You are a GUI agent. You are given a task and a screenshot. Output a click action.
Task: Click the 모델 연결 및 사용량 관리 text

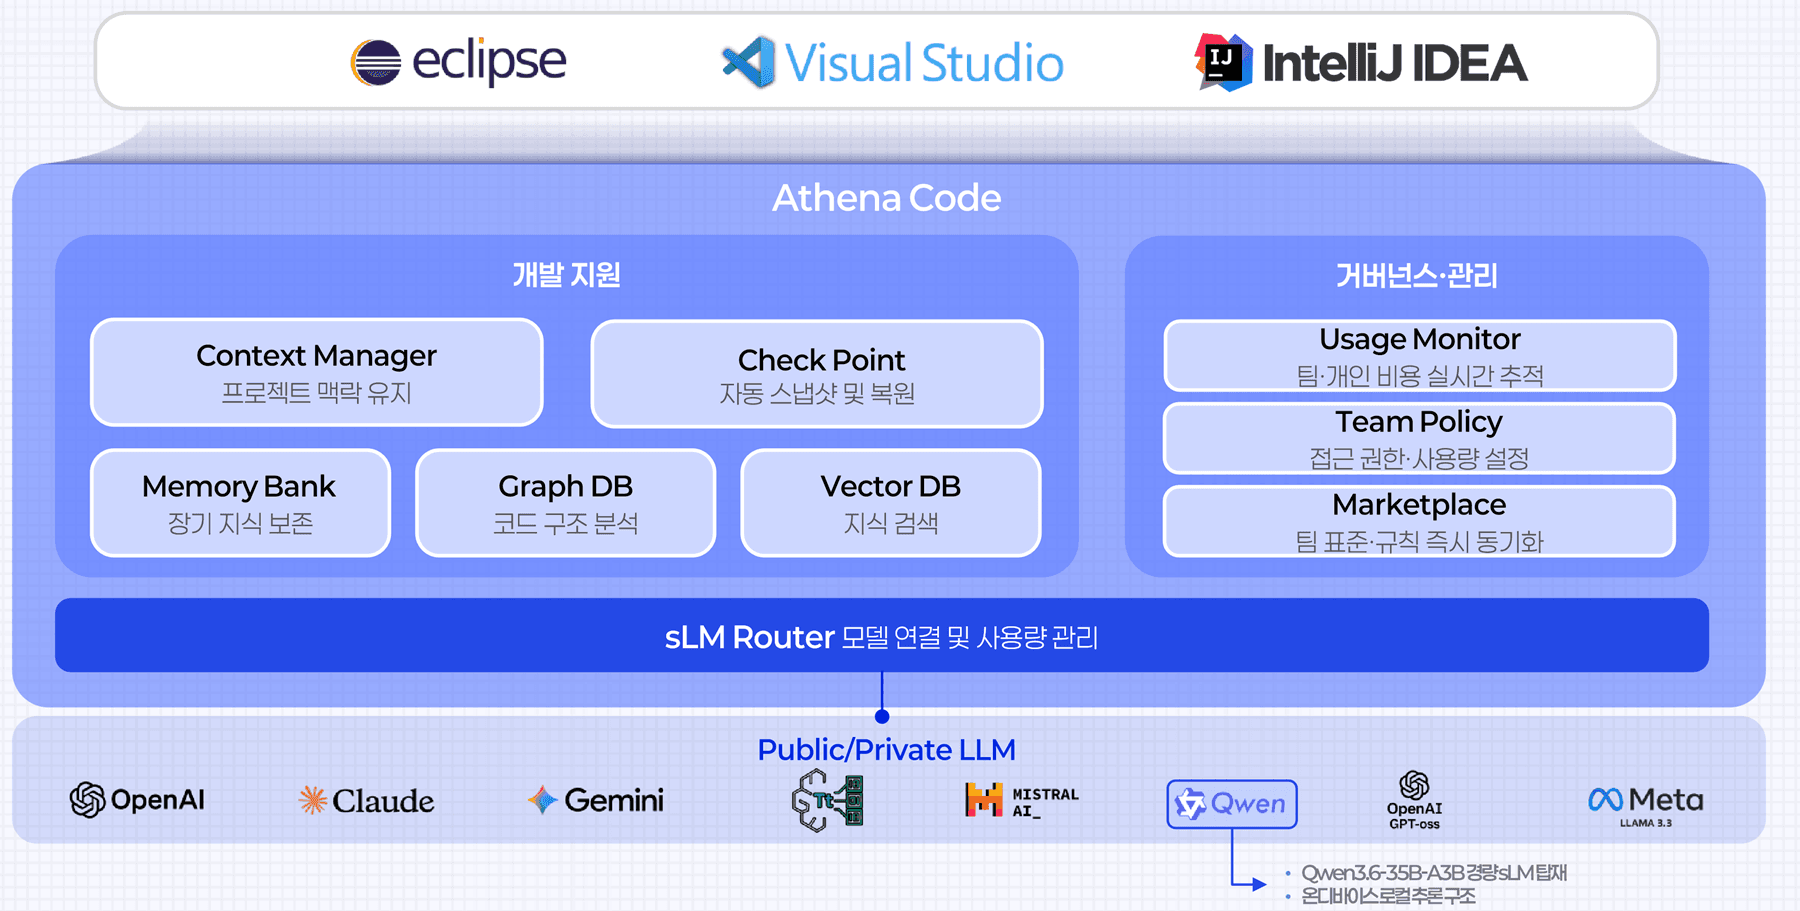coord(970,638)
